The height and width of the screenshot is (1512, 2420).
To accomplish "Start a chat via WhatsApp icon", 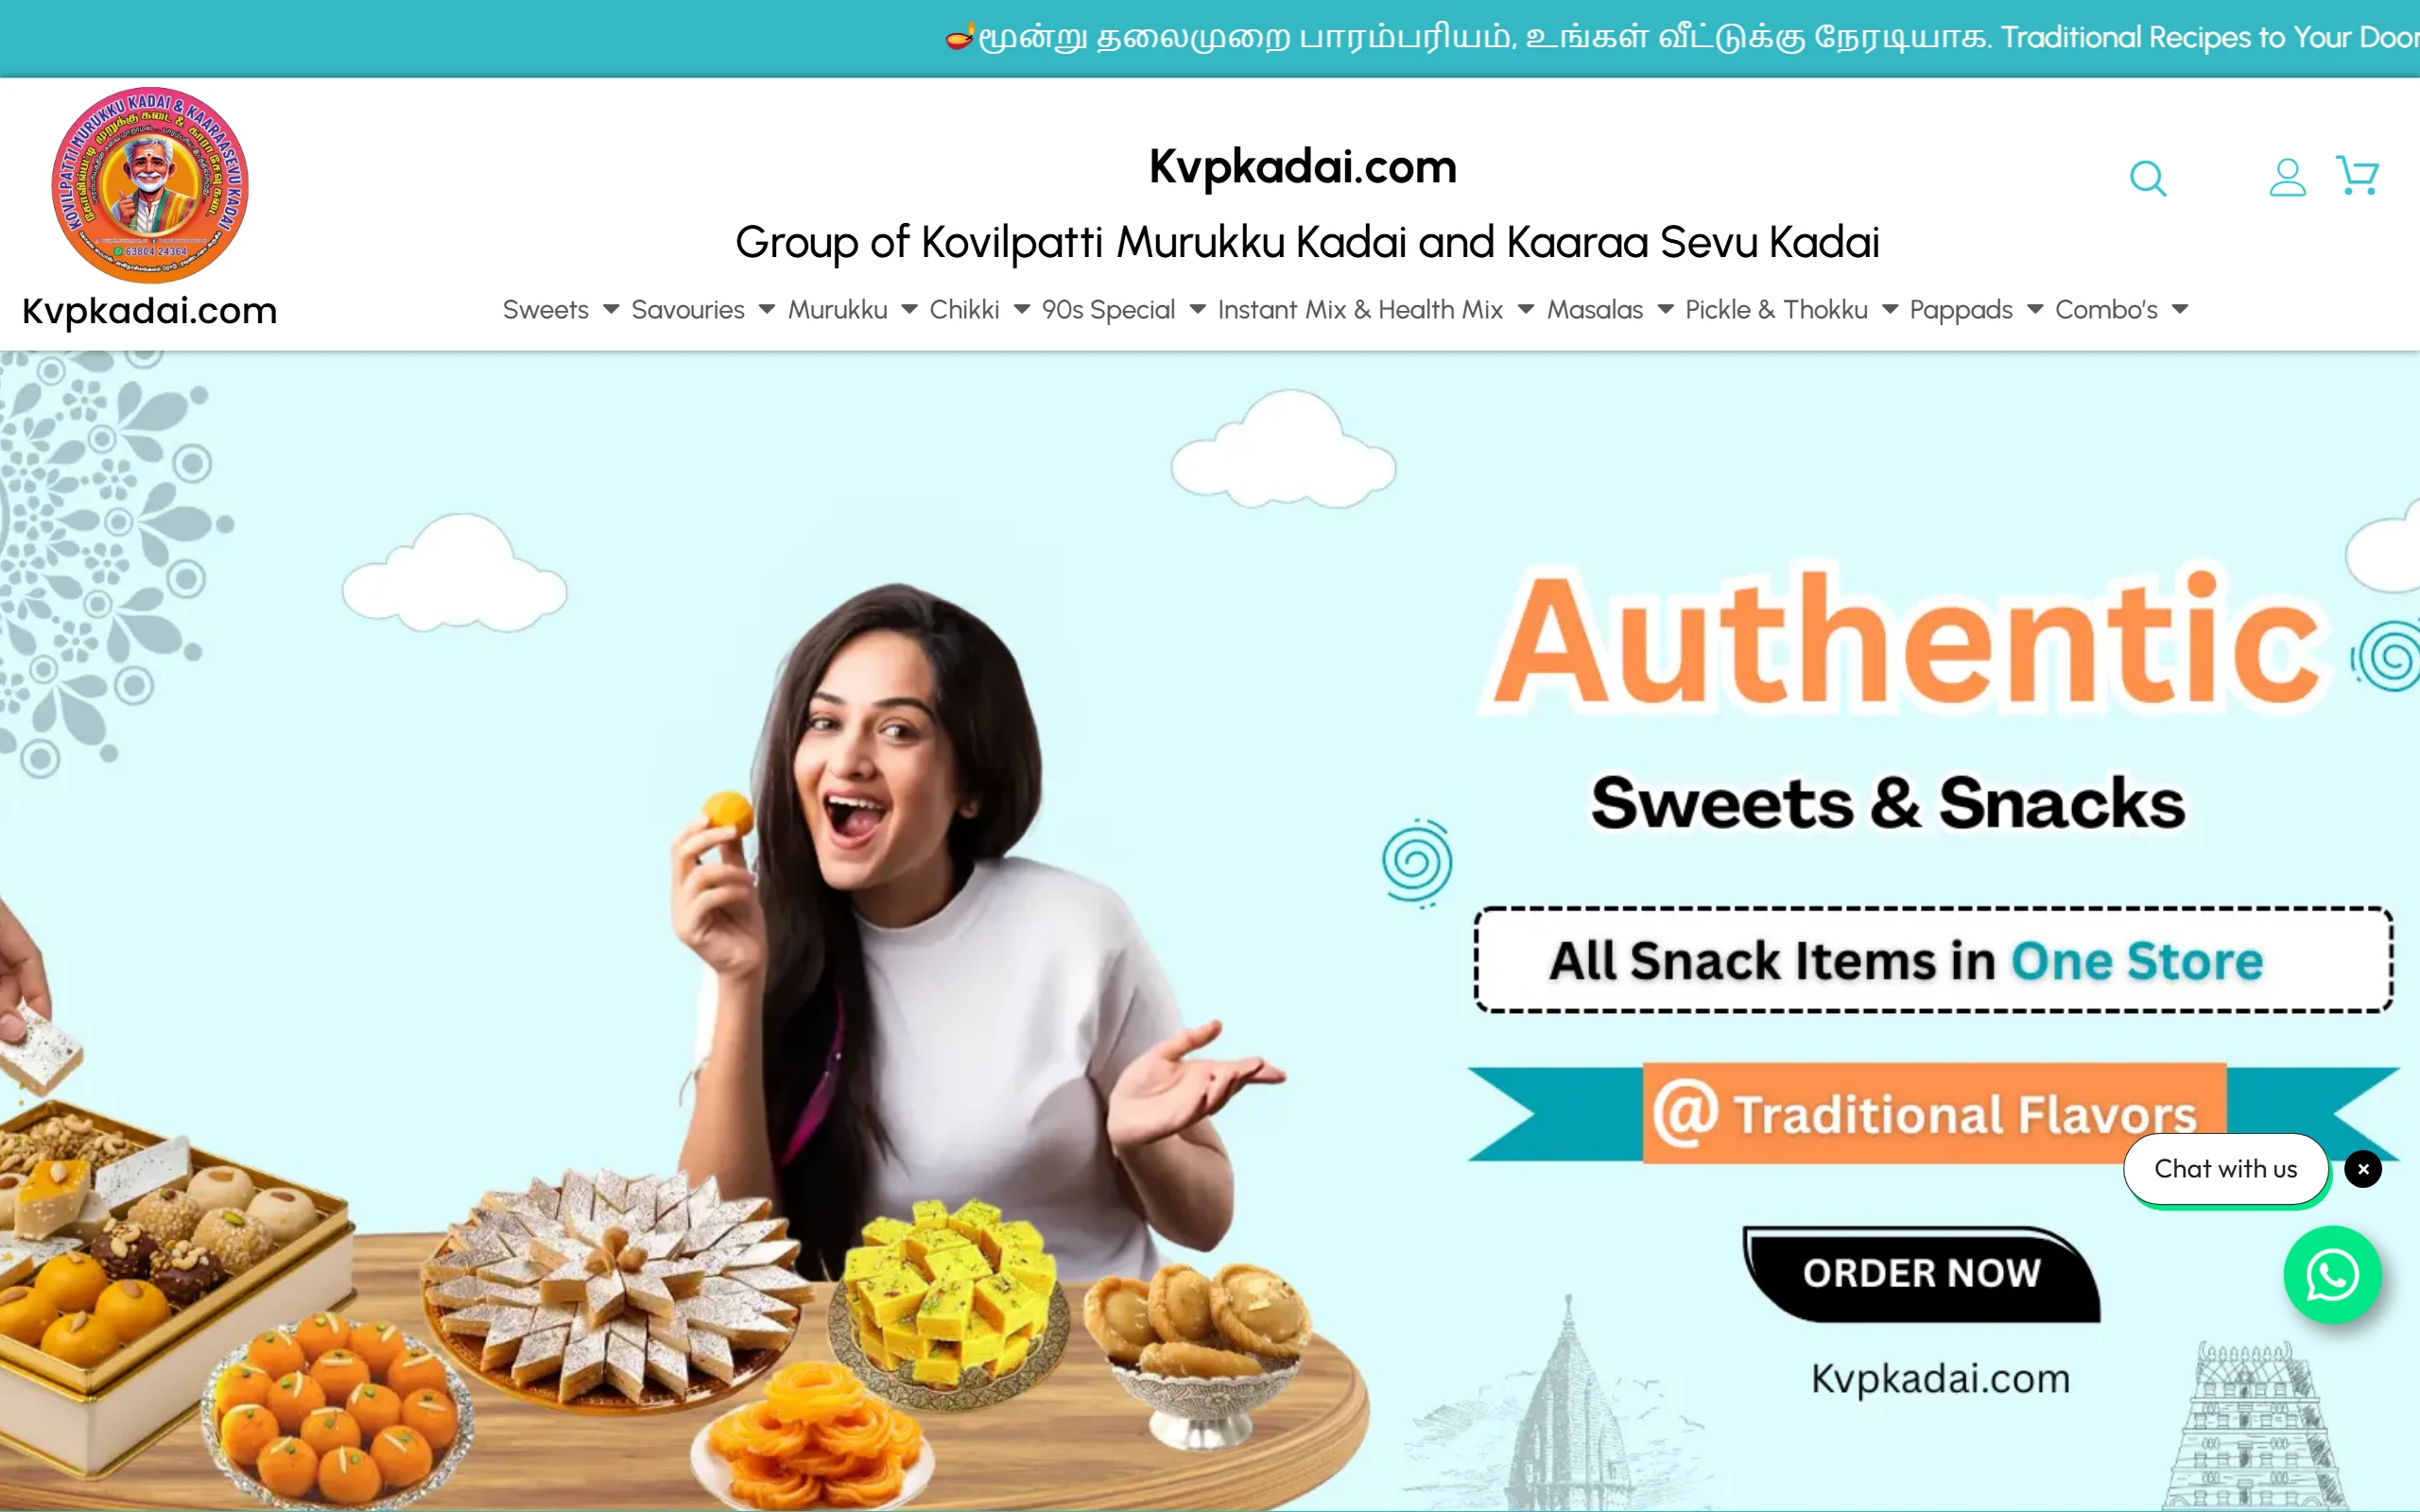I will (x=2332, y=1275).
